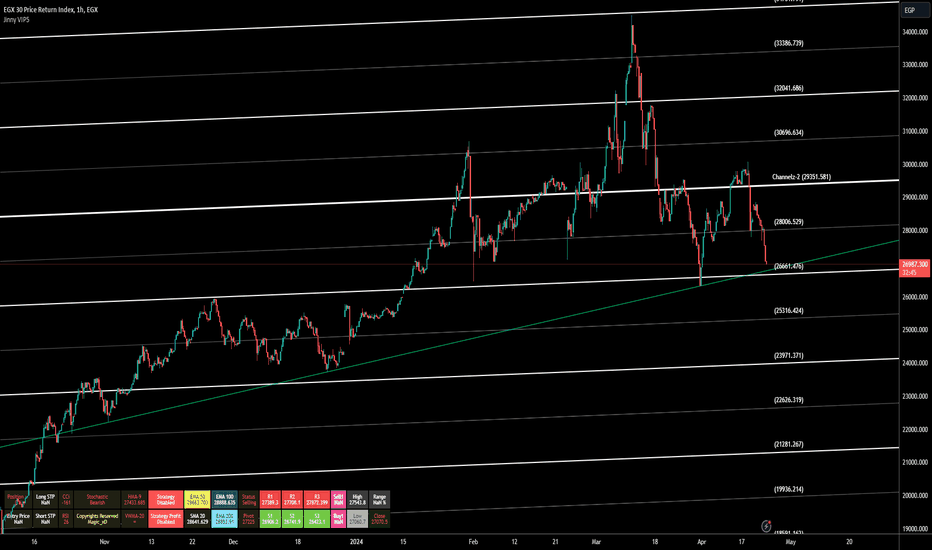
Task: Click the Channelz-2 (29351.581) label
Action: pyautogui.click(x=801, y=177)
